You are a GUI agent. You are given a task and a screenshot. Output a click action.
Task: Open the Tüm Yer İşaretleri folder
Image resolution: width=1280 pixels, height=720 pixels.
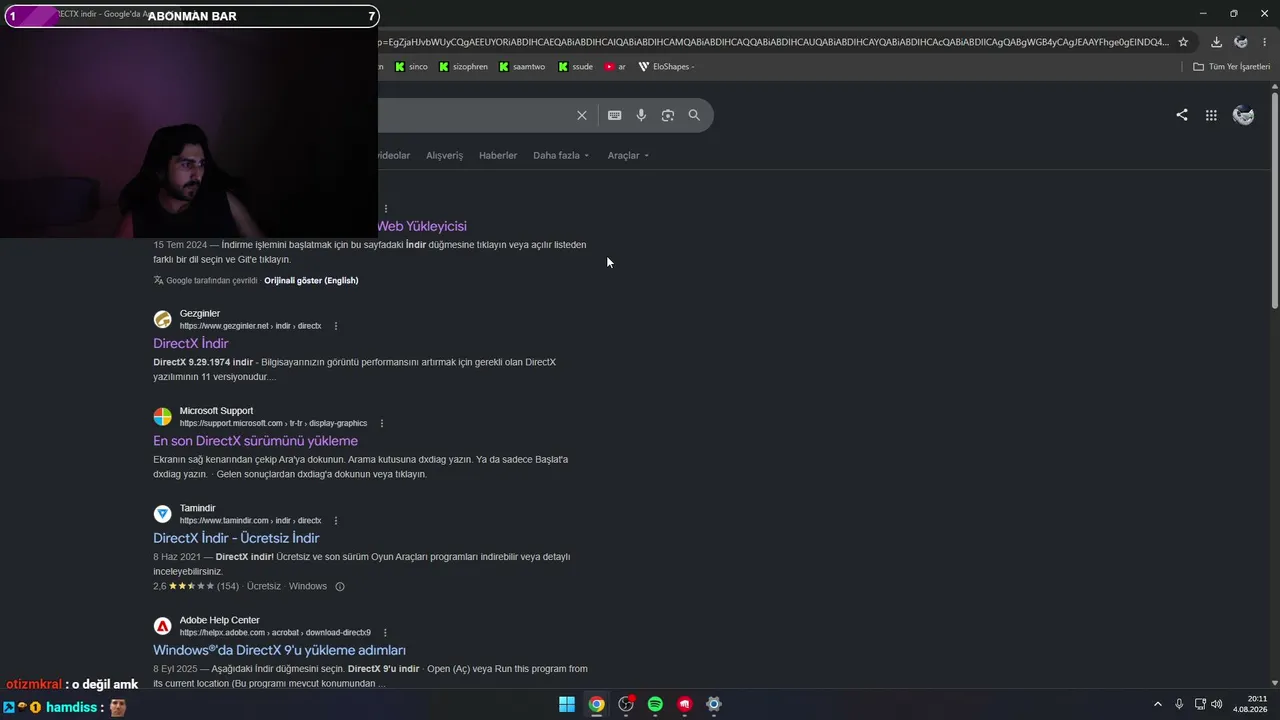coord(1231,67)
